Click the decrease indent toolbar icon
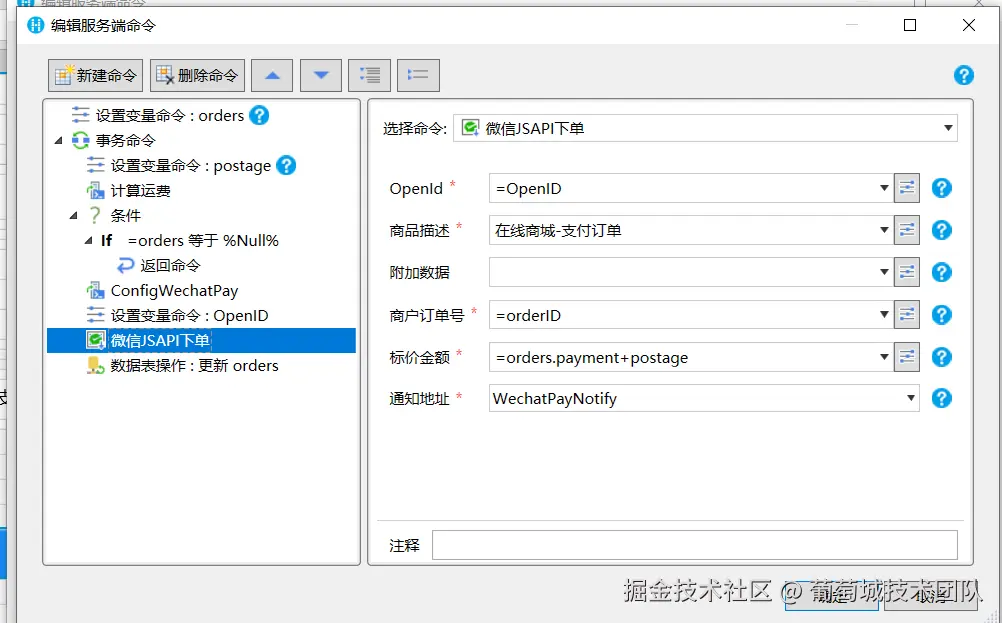The width and height of the screenshot is (1002, 623). tap(418, 76)
